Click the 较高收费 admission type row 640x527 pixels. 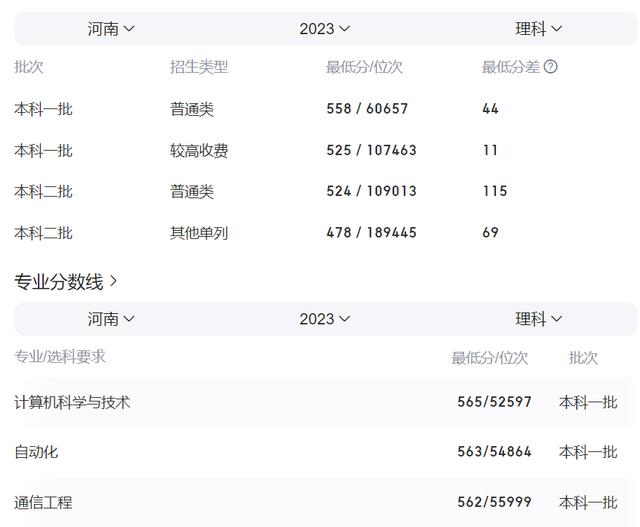199,151
